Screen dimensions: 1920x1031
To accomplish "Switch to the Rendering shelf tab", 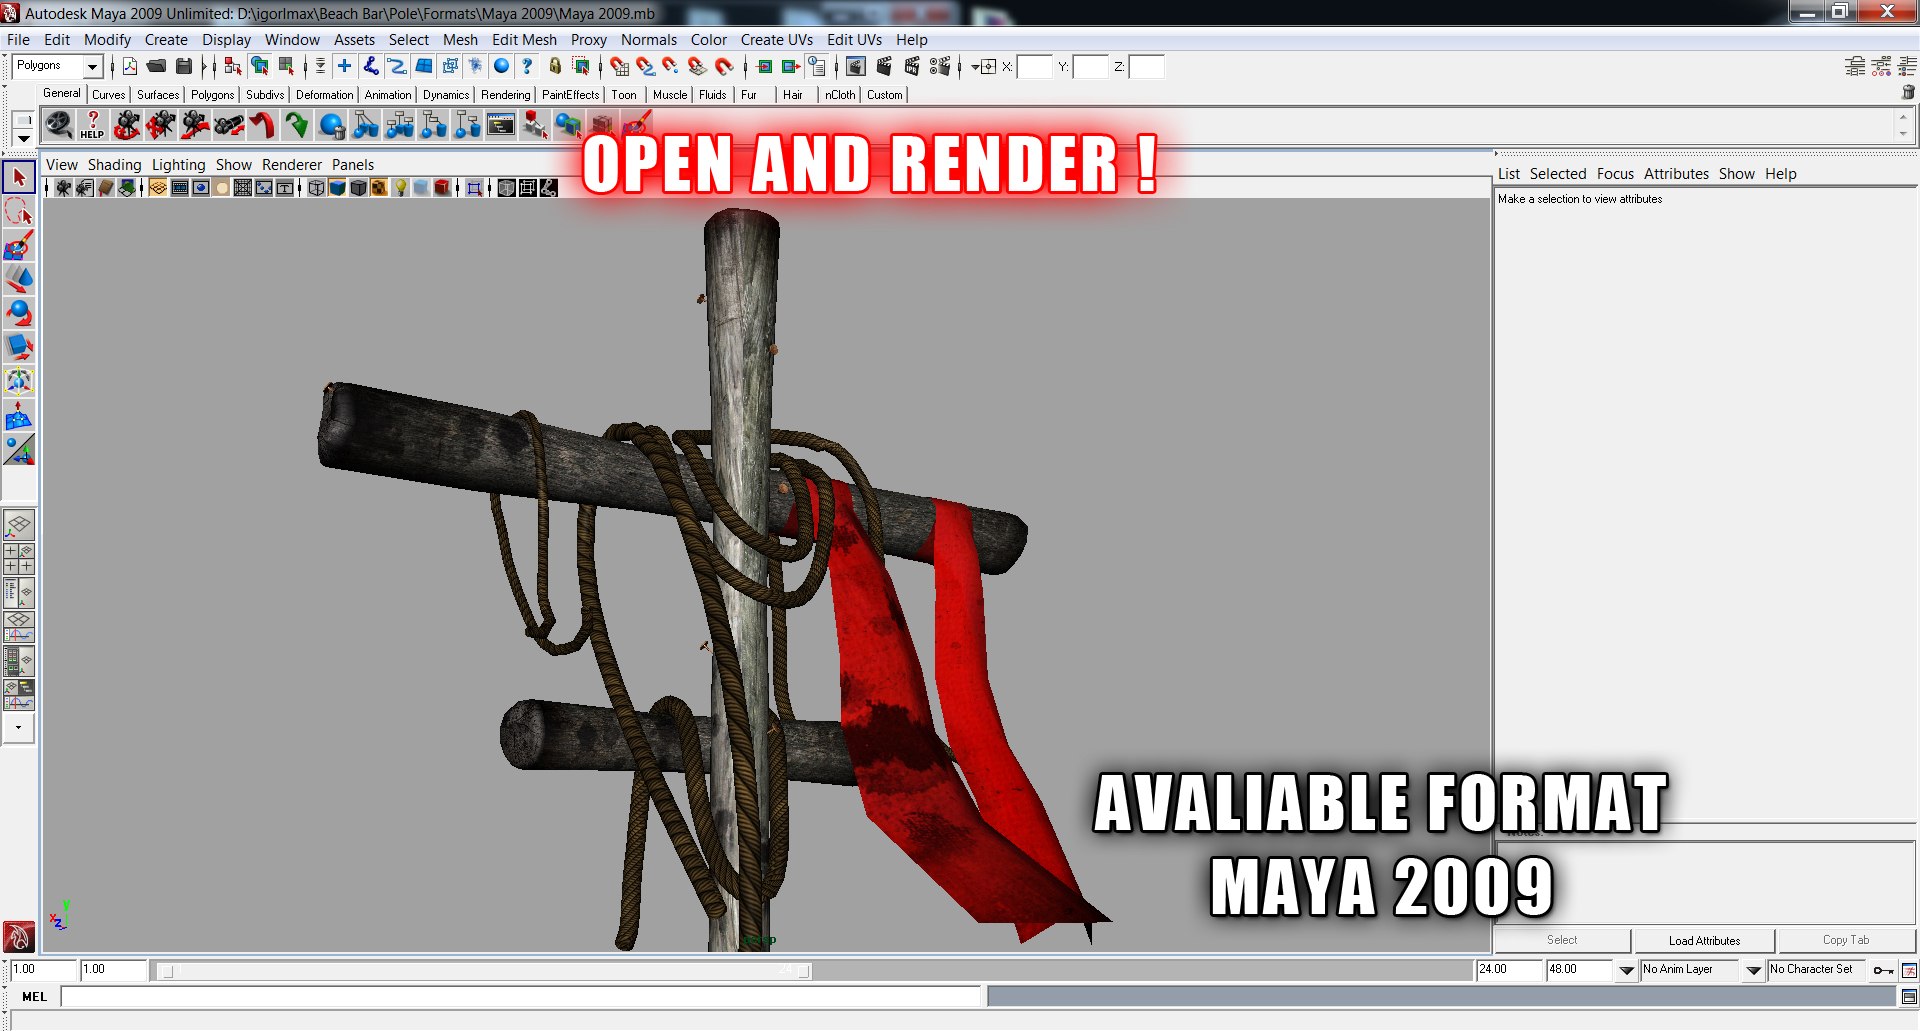I will [x=506, y=95].
